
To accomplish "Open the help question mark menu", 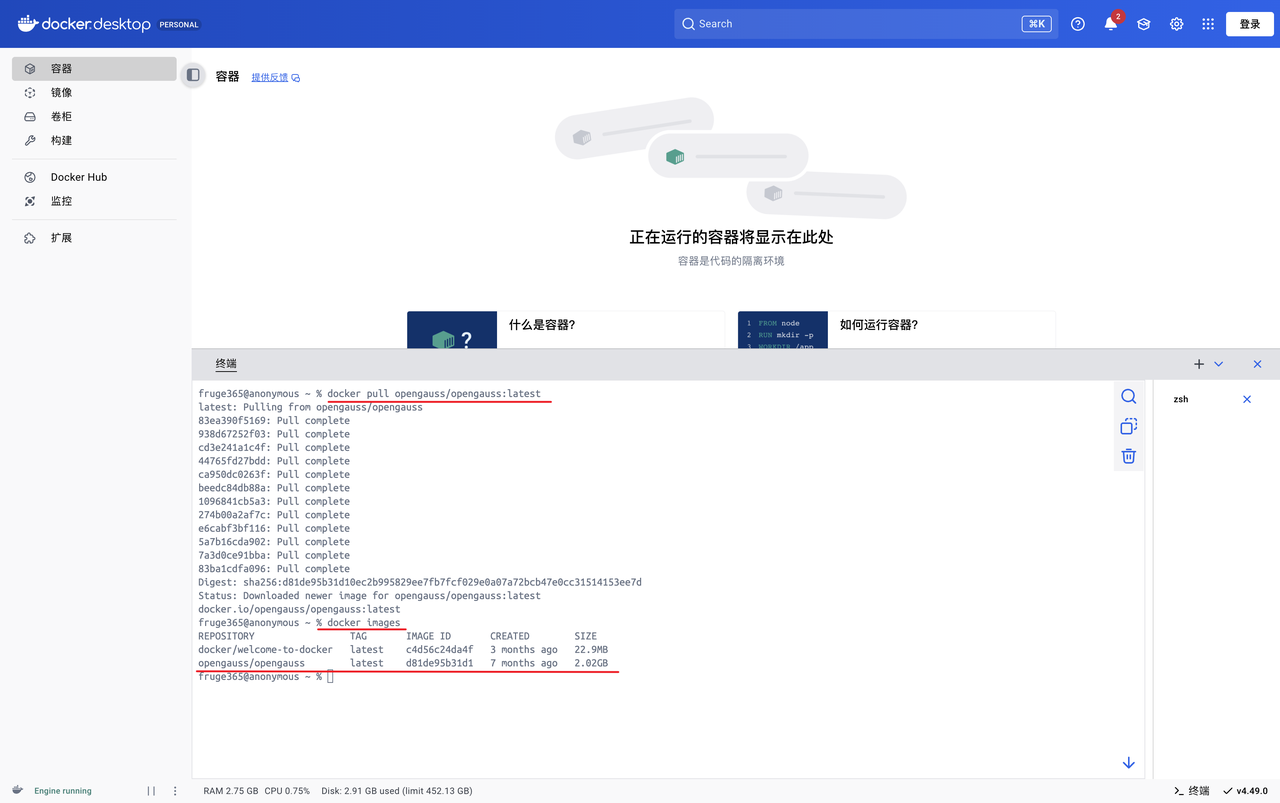I will 1077,23.
